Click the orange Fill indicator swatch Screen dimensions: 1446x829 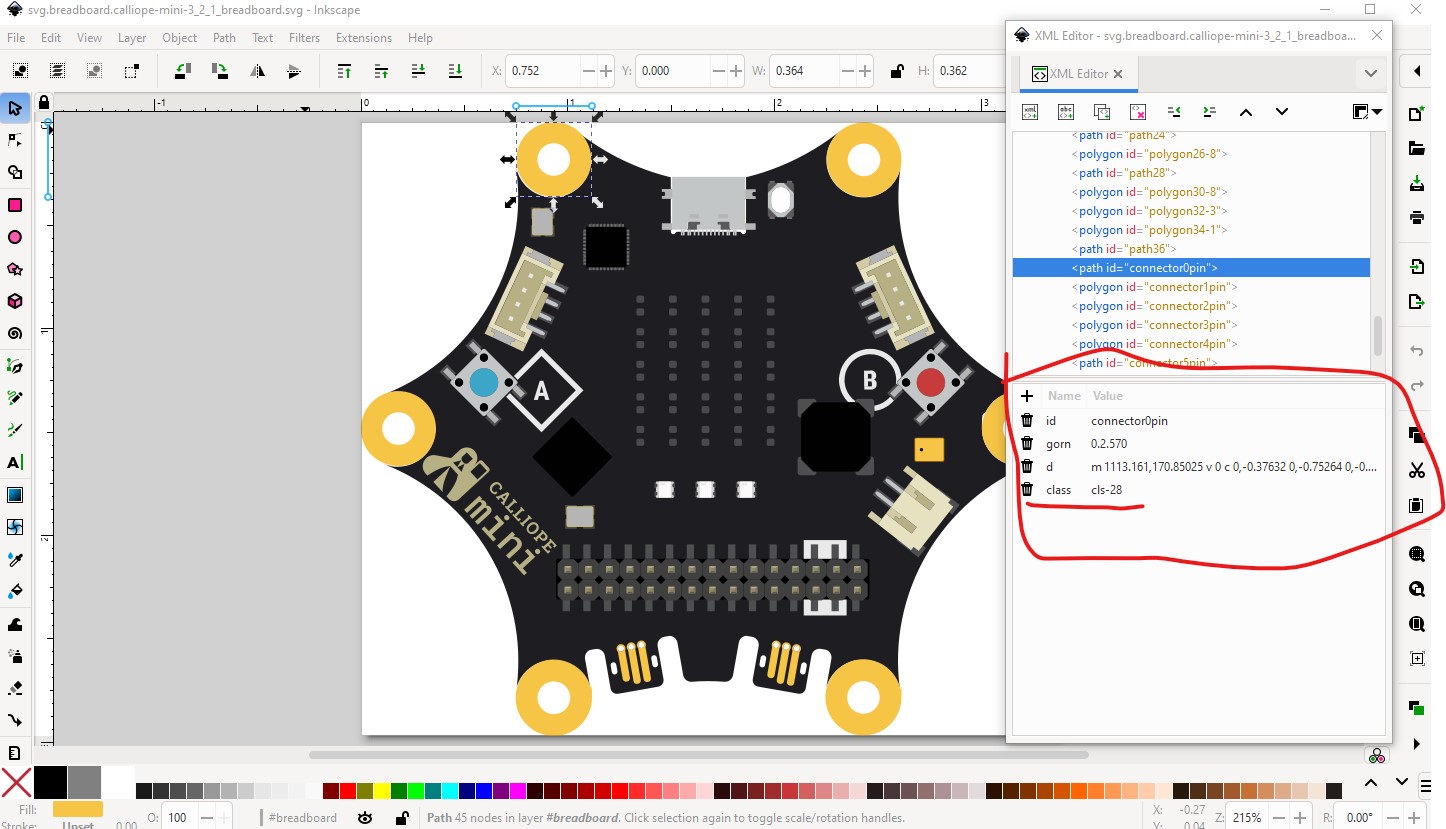[77, 809]
